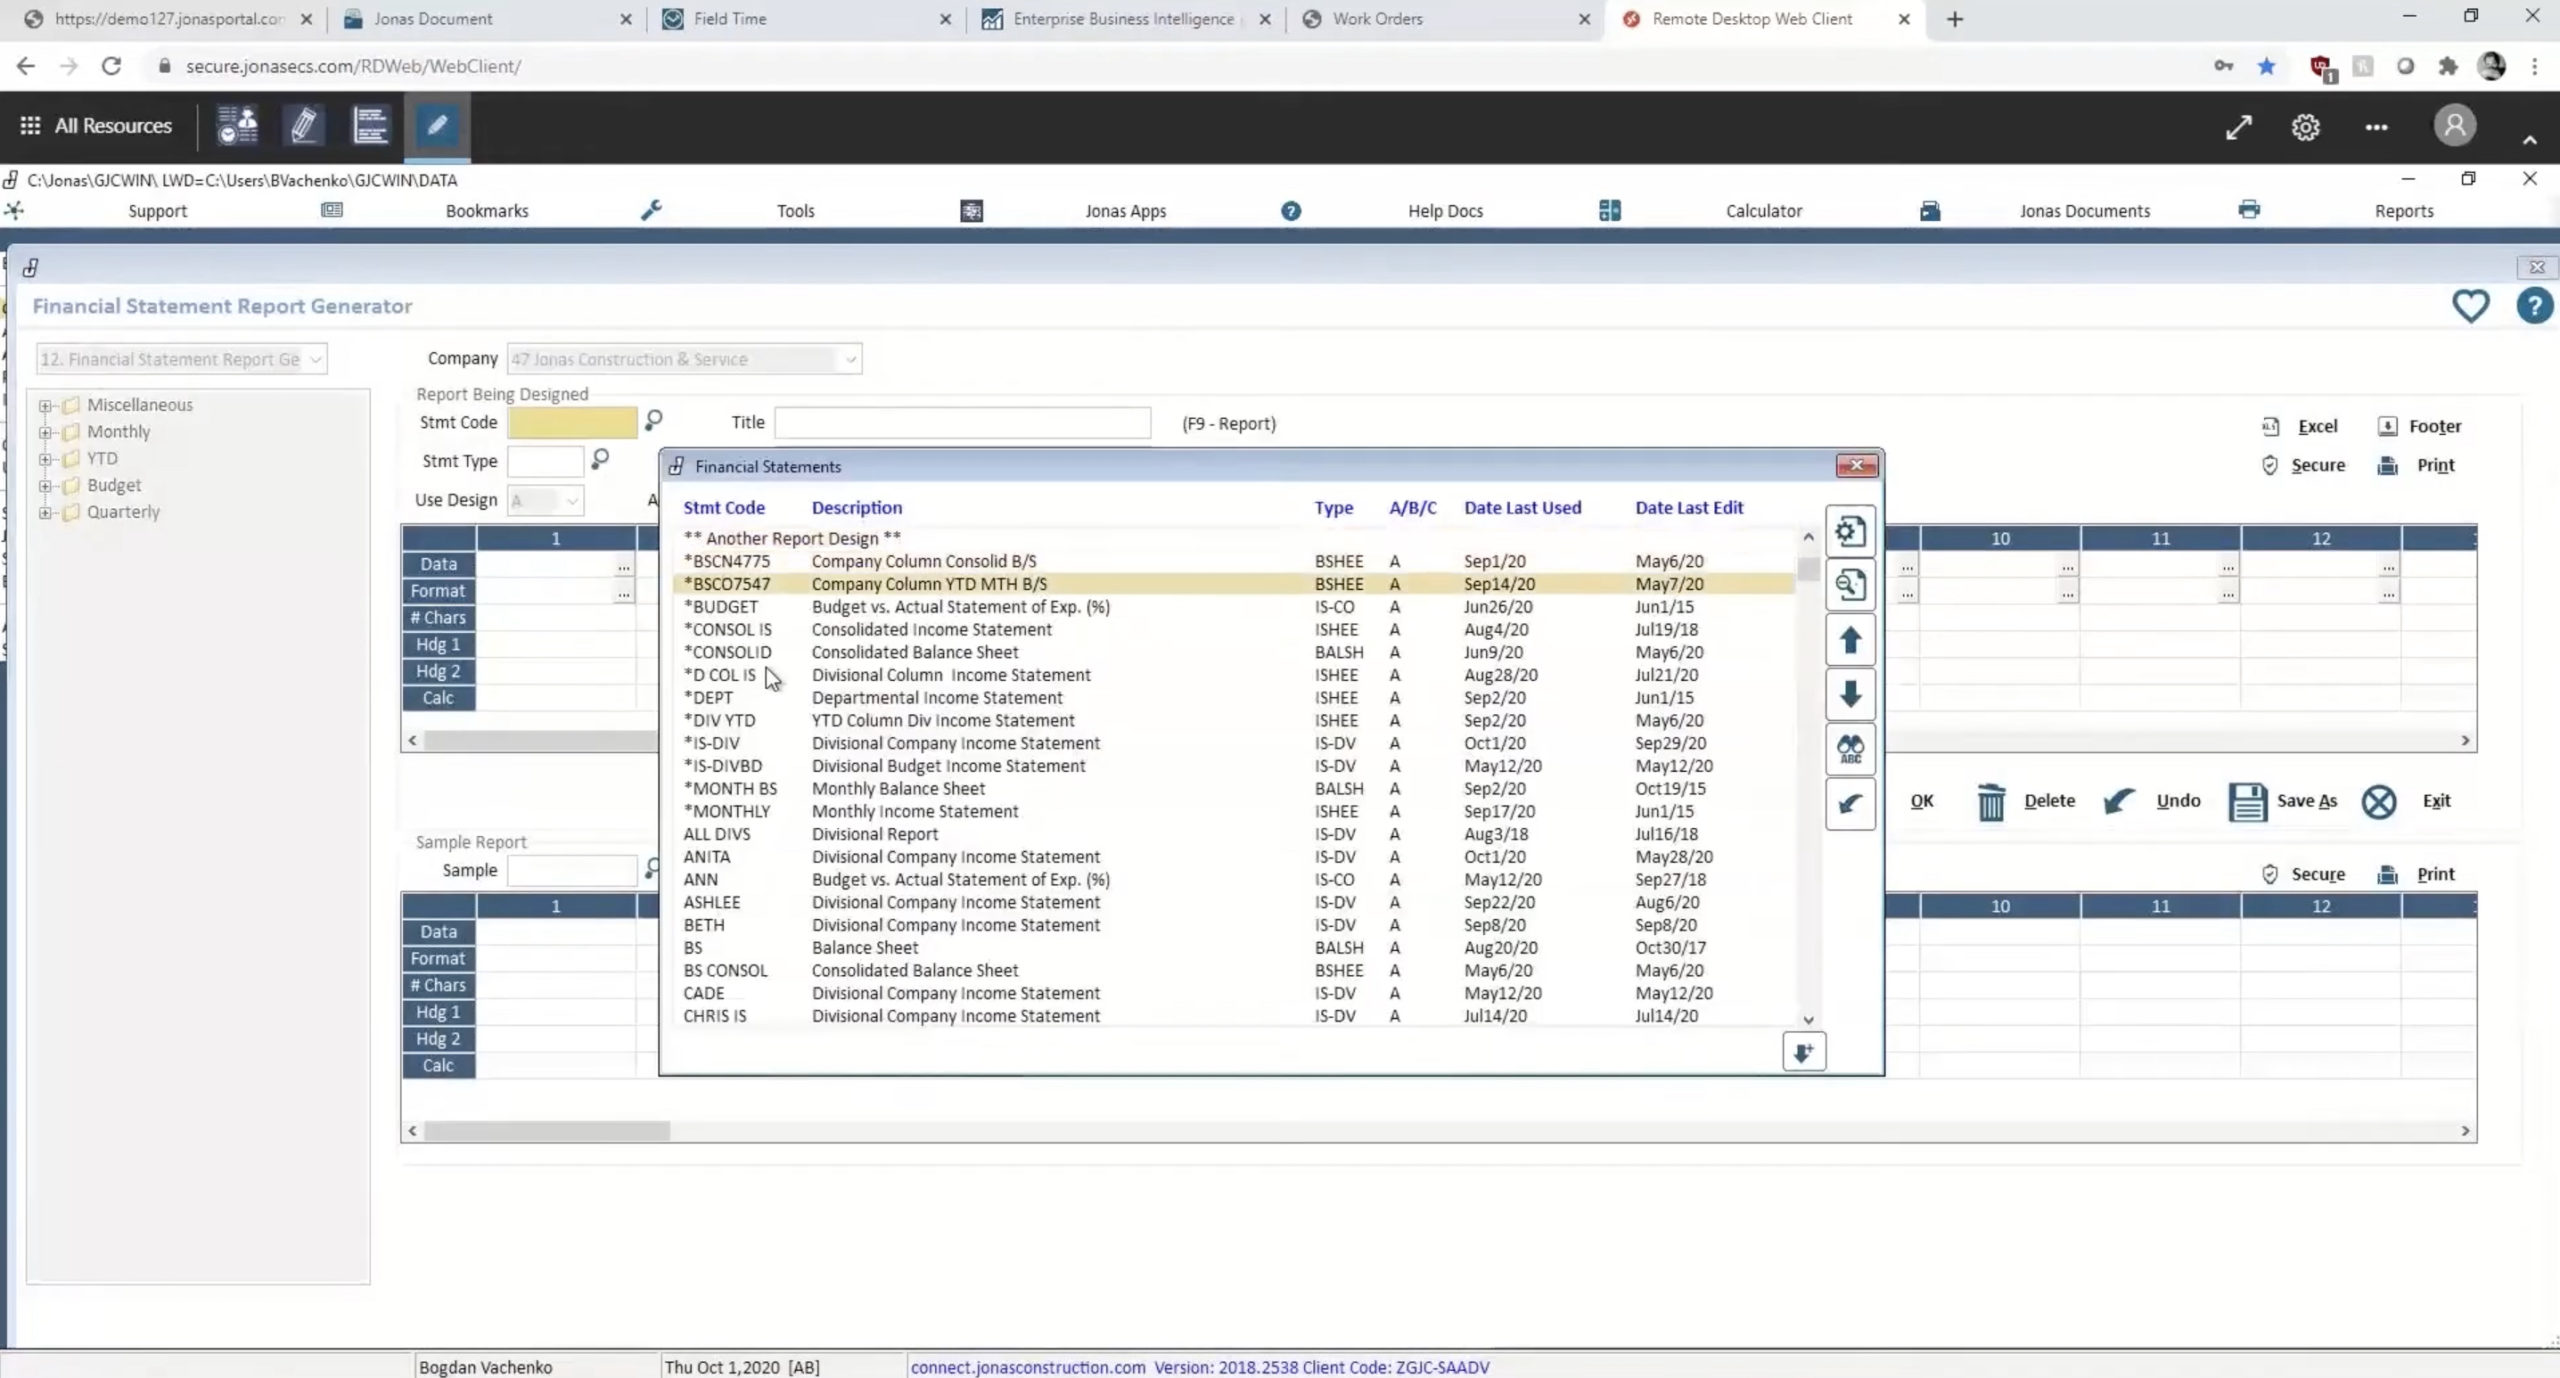This screenshot has width=2560, height=1378.
Task: Click the Stmt Code lookup magnifier icon
Action: pos(653,421)
